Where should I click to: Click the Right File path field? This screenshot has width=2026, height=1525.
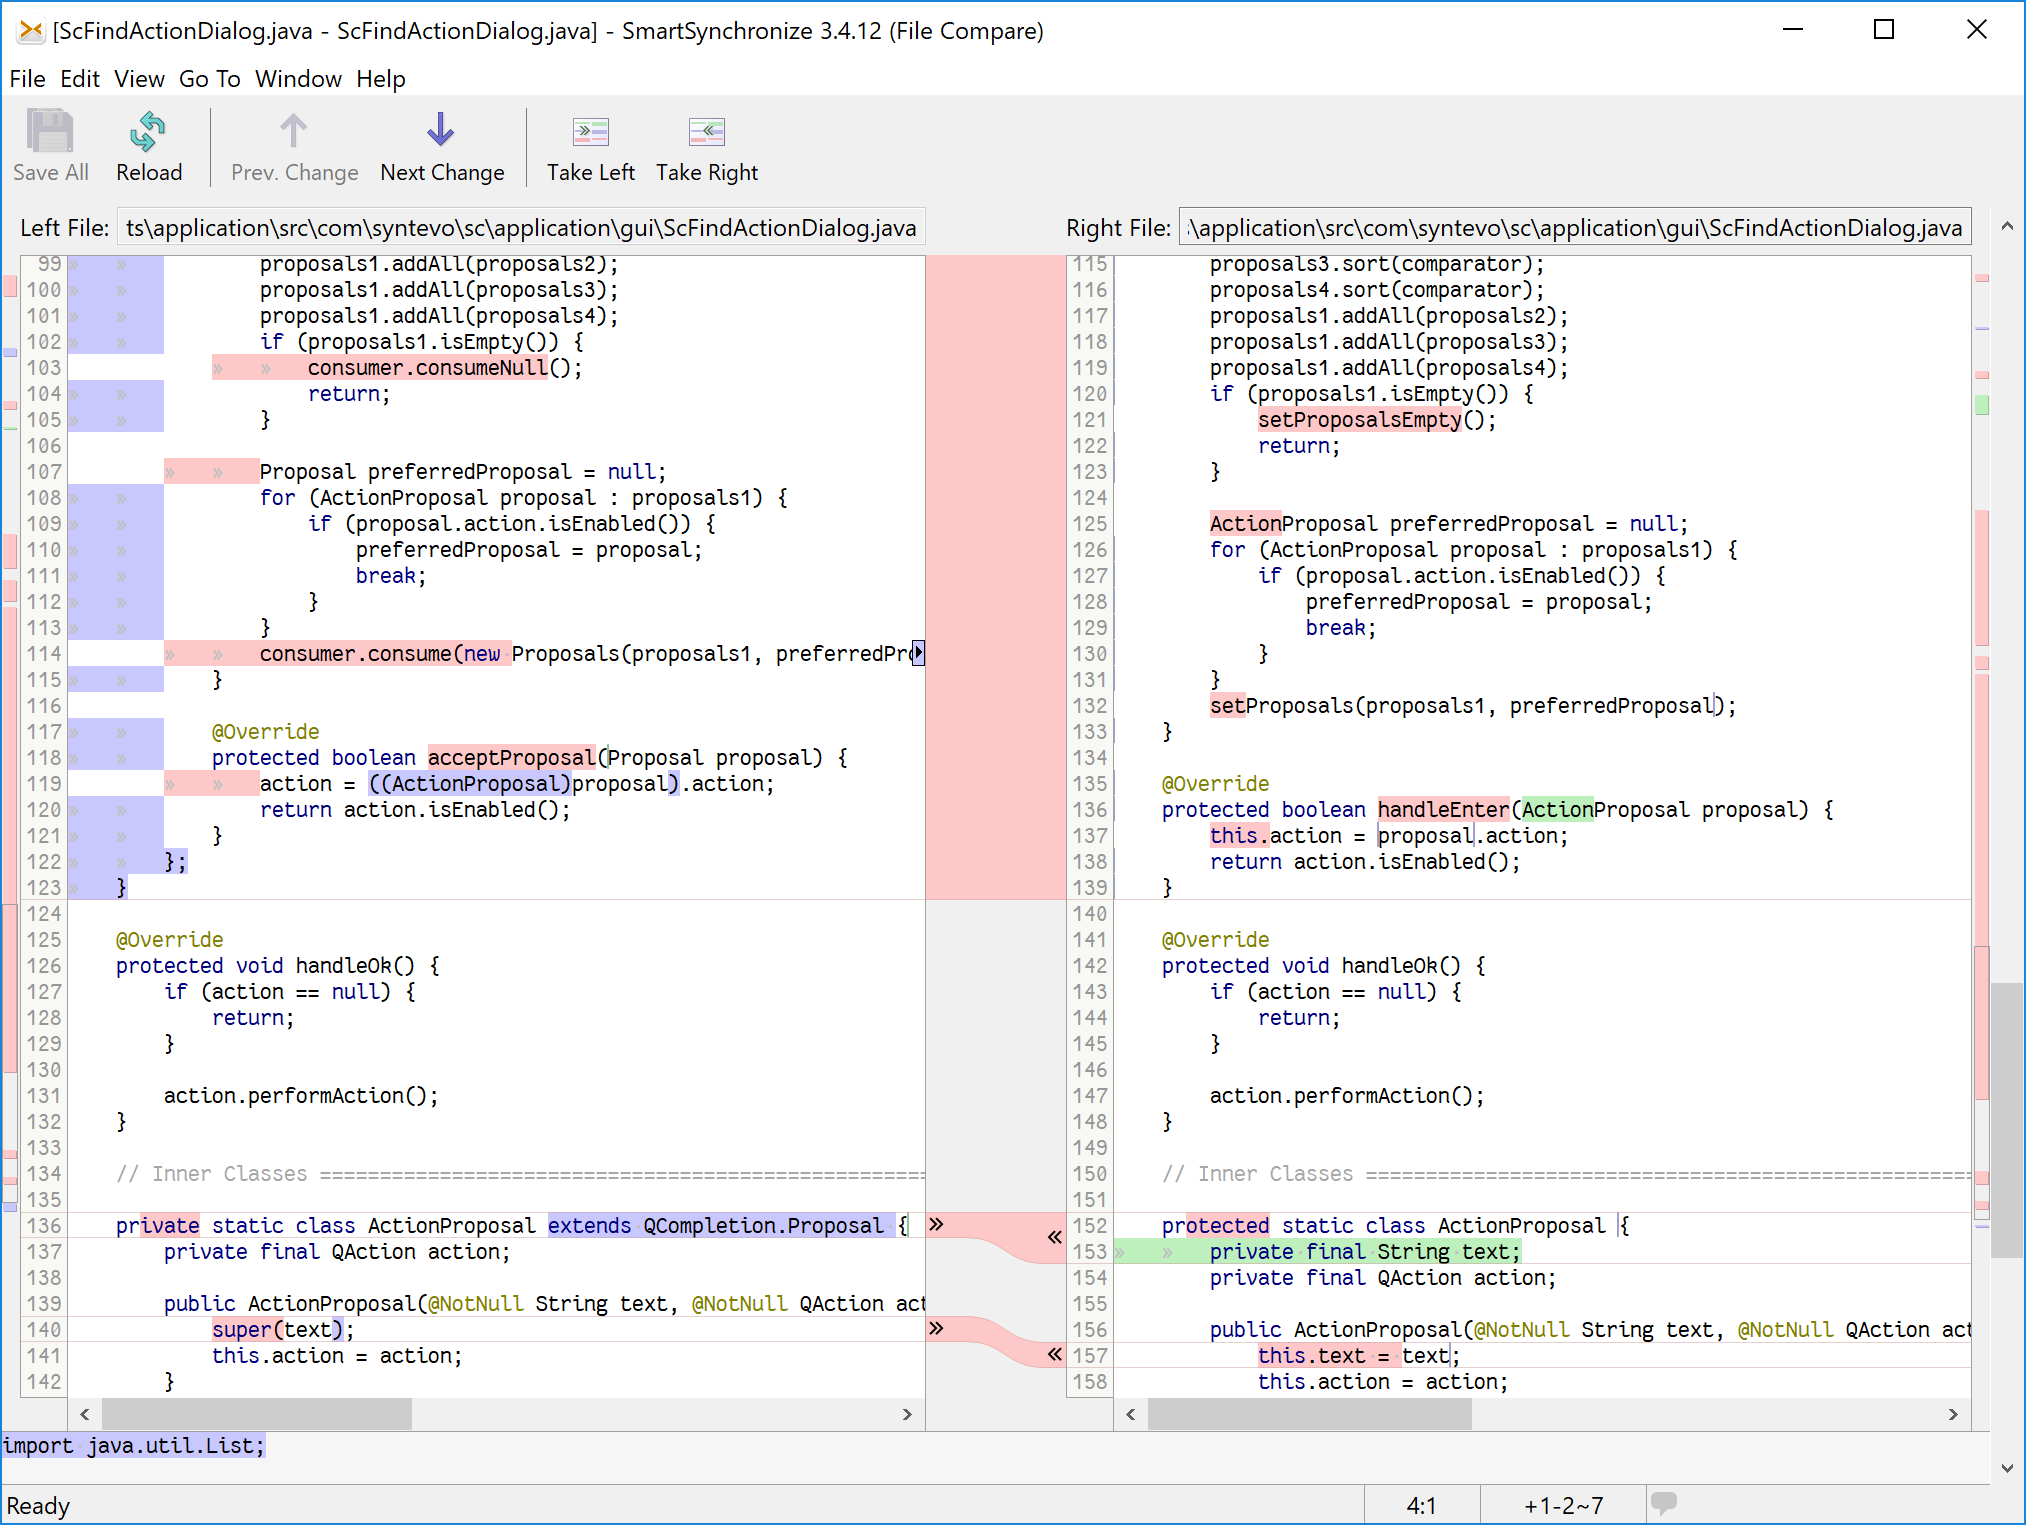click(1574, 228)
